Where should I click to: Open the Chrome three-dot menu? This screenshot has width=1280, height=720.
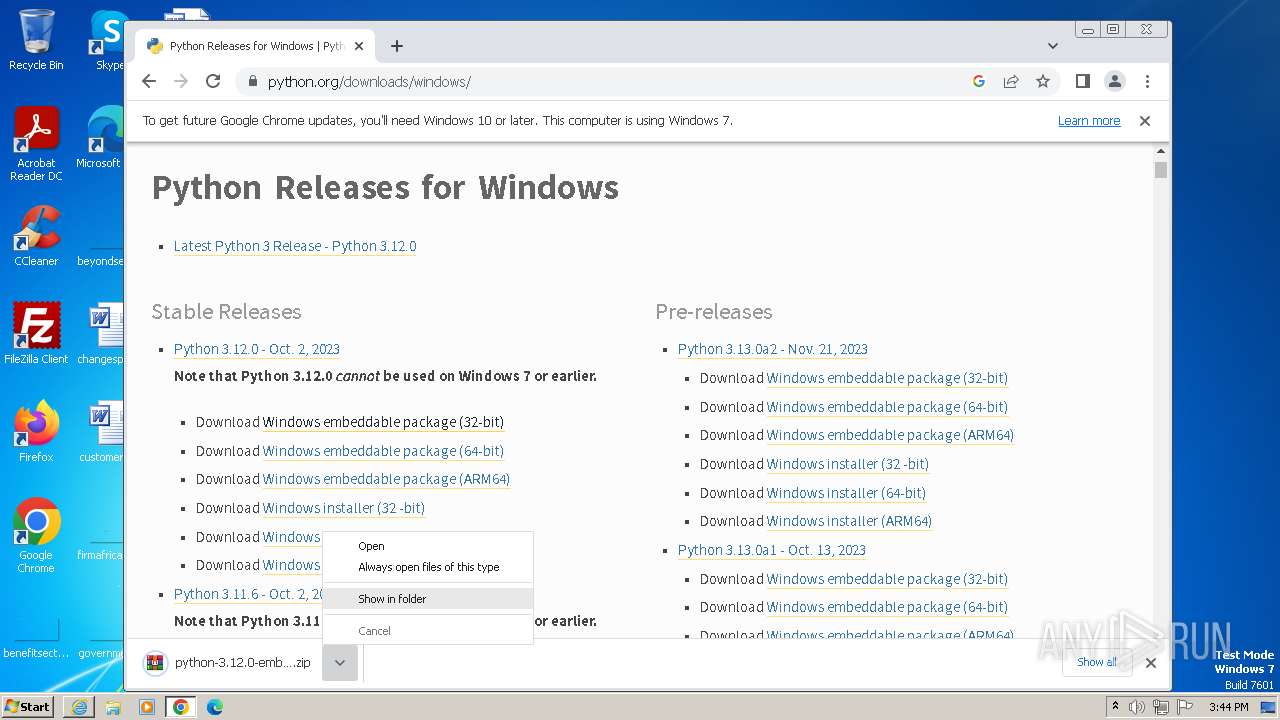tap(1147, 81)
